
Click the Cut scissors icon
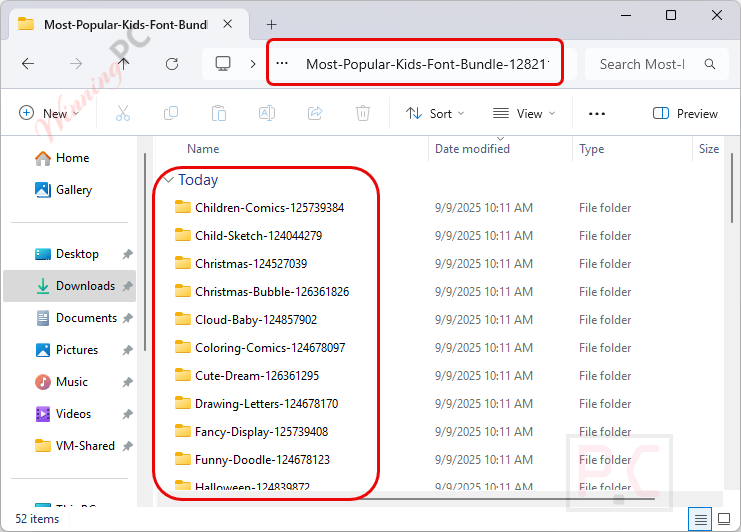pyautogui.click(x=123, y=113)
